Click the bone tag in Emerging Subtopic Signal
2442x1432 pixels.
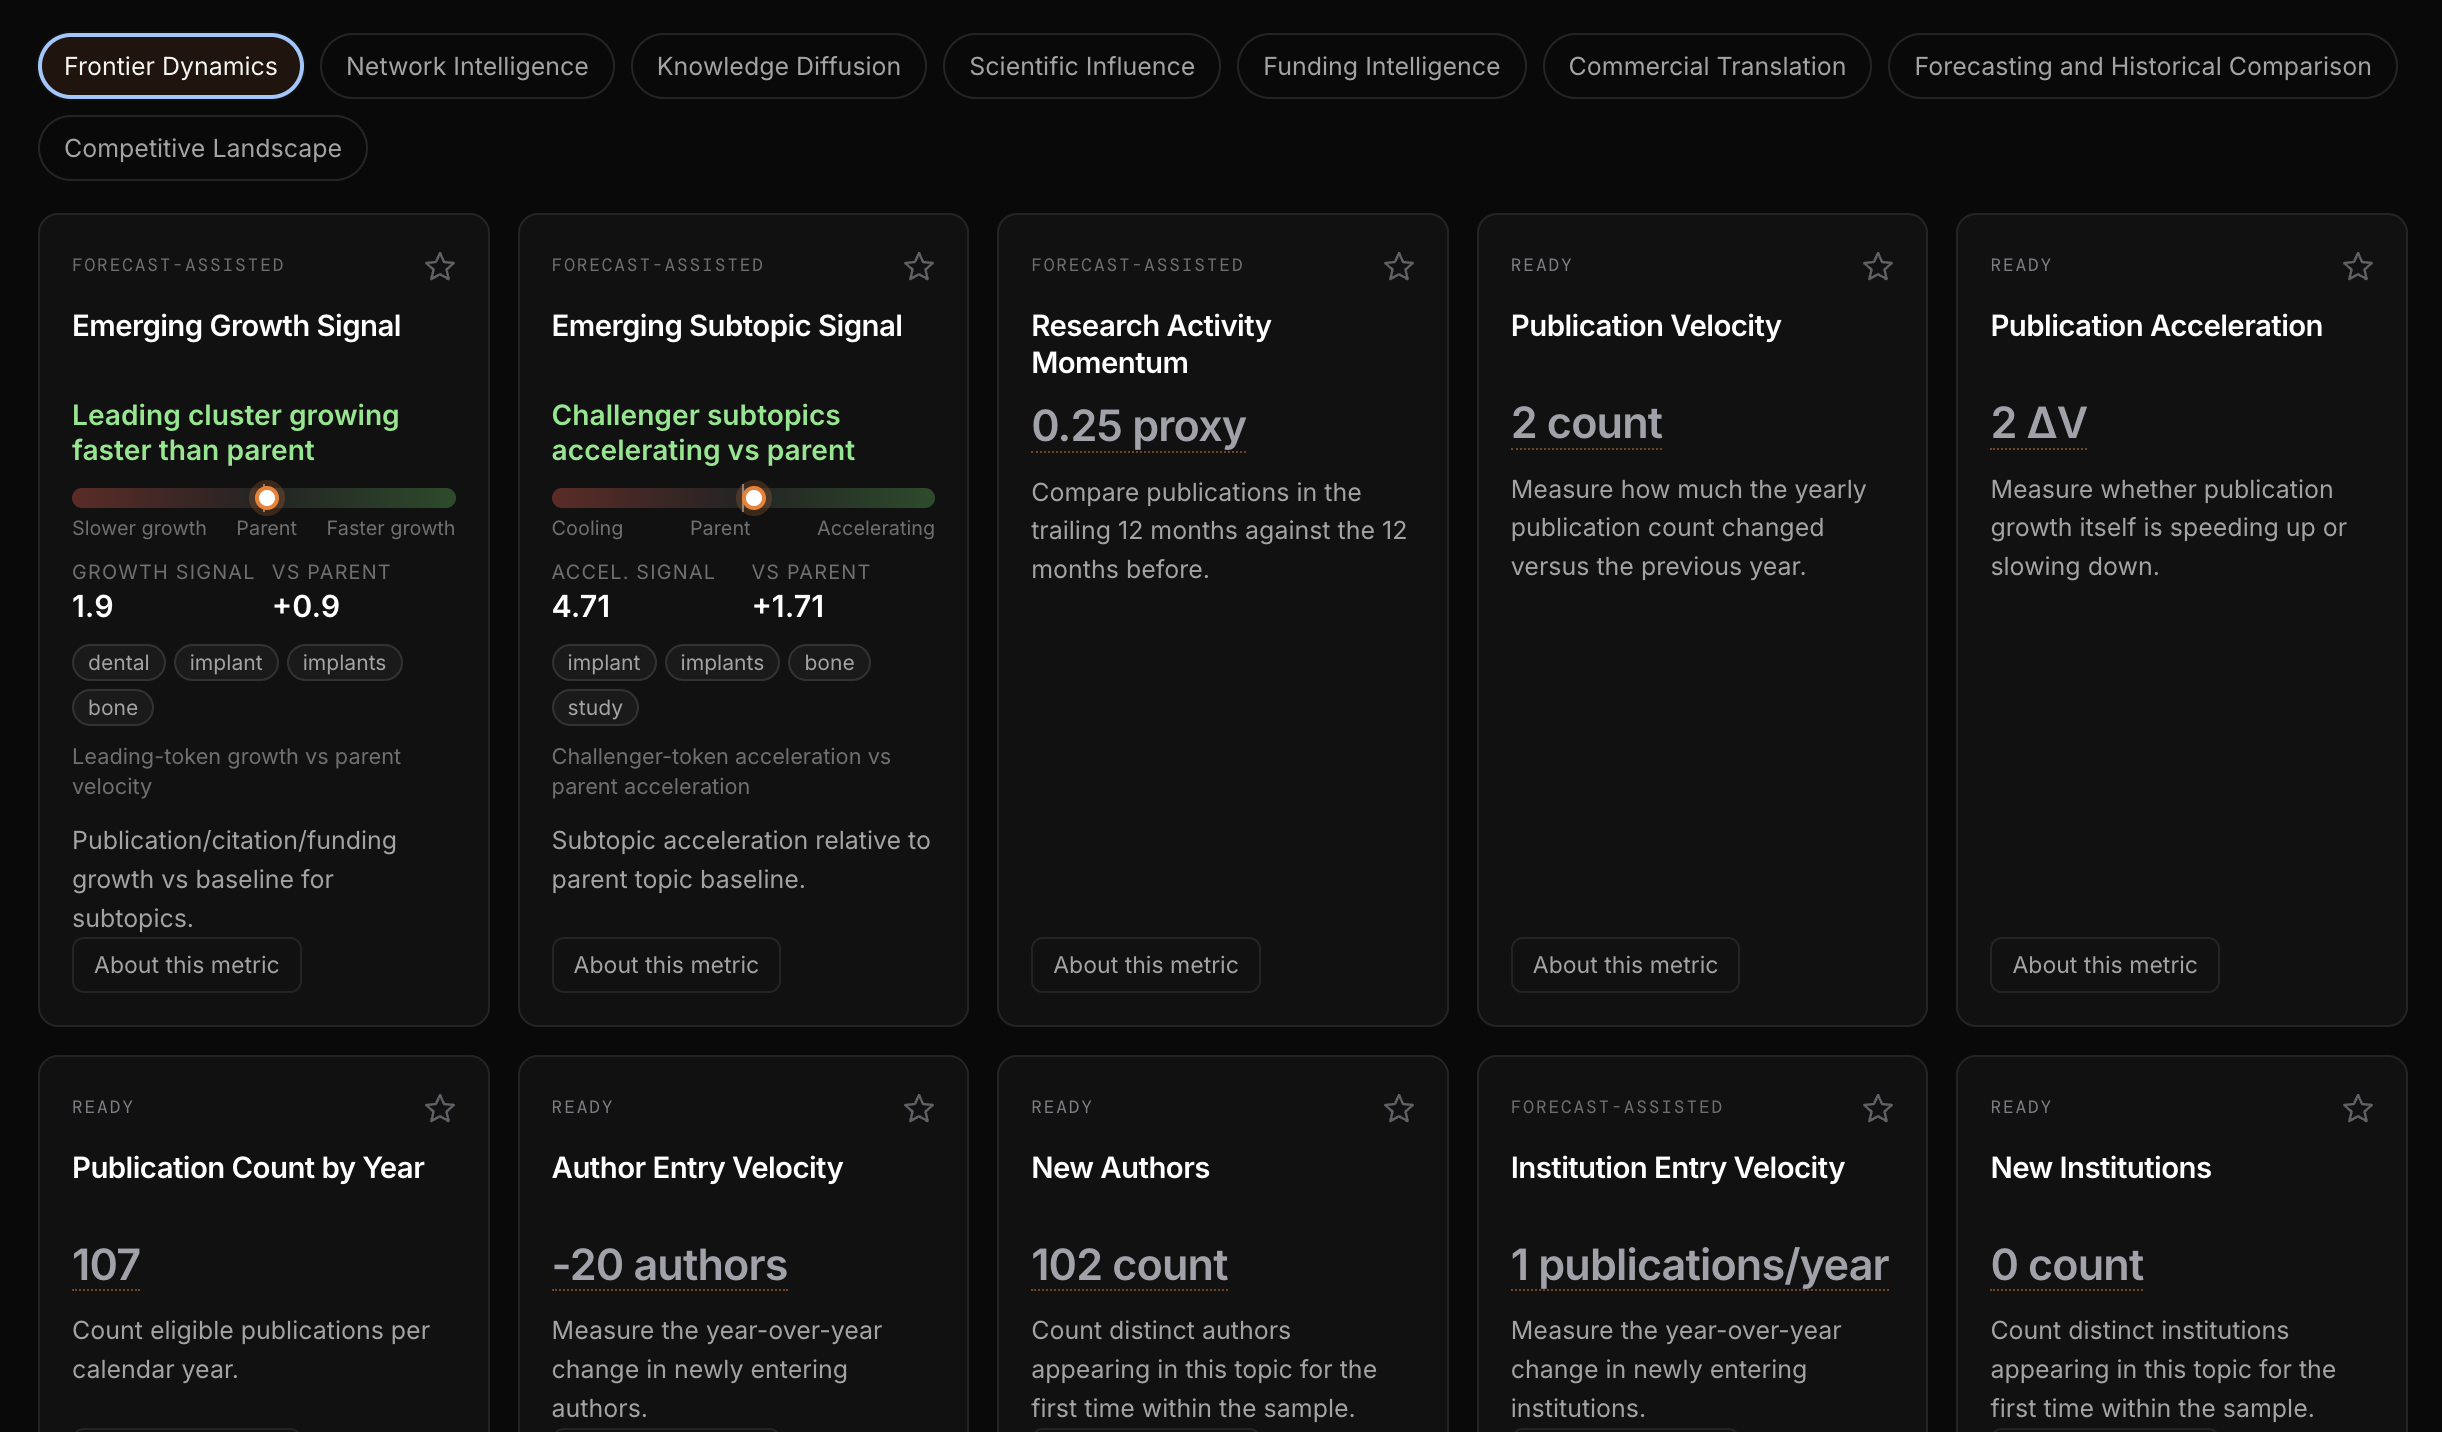point(829,663)
